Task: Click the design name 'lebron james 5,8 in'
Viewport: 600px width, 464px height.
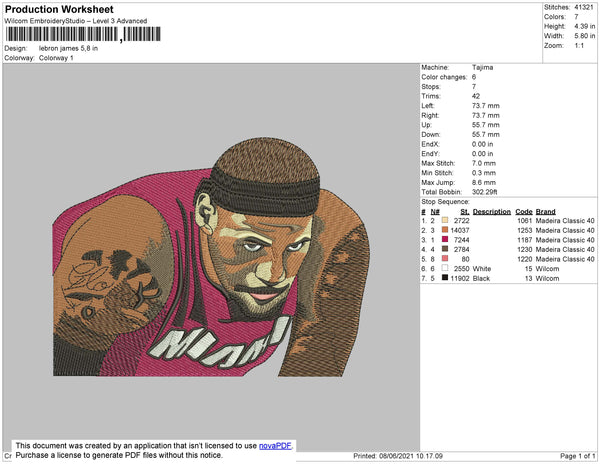Action: coord(68,49)
